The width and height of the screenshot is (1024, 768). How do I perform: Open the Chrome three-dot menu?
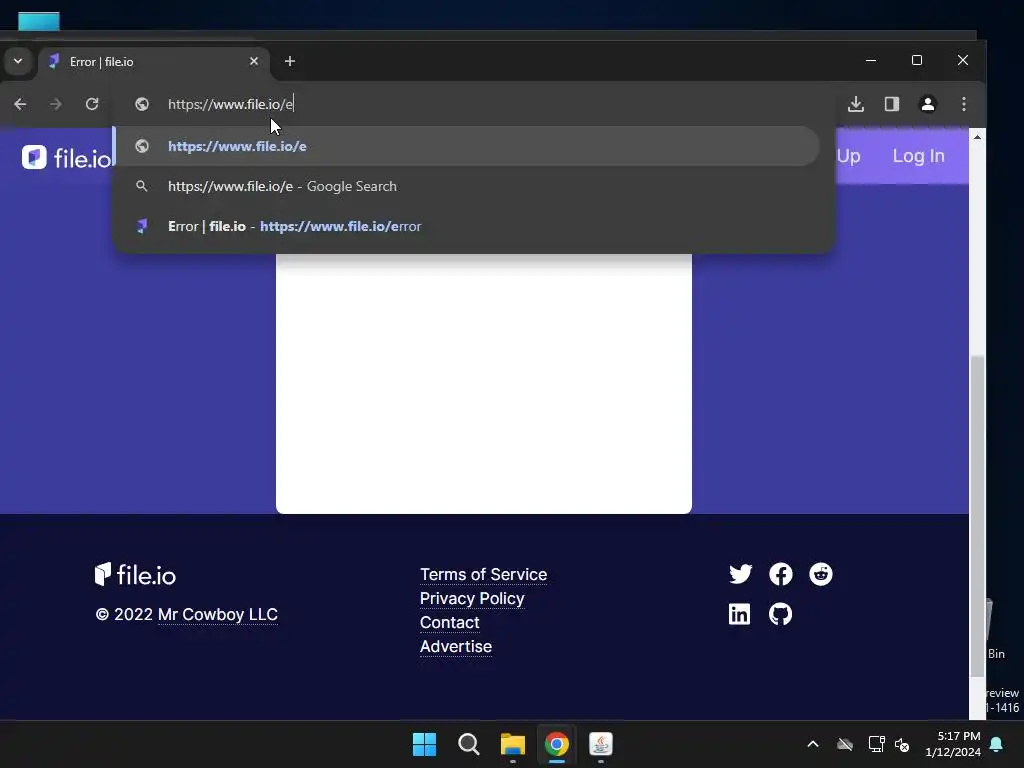pos(964,104)
